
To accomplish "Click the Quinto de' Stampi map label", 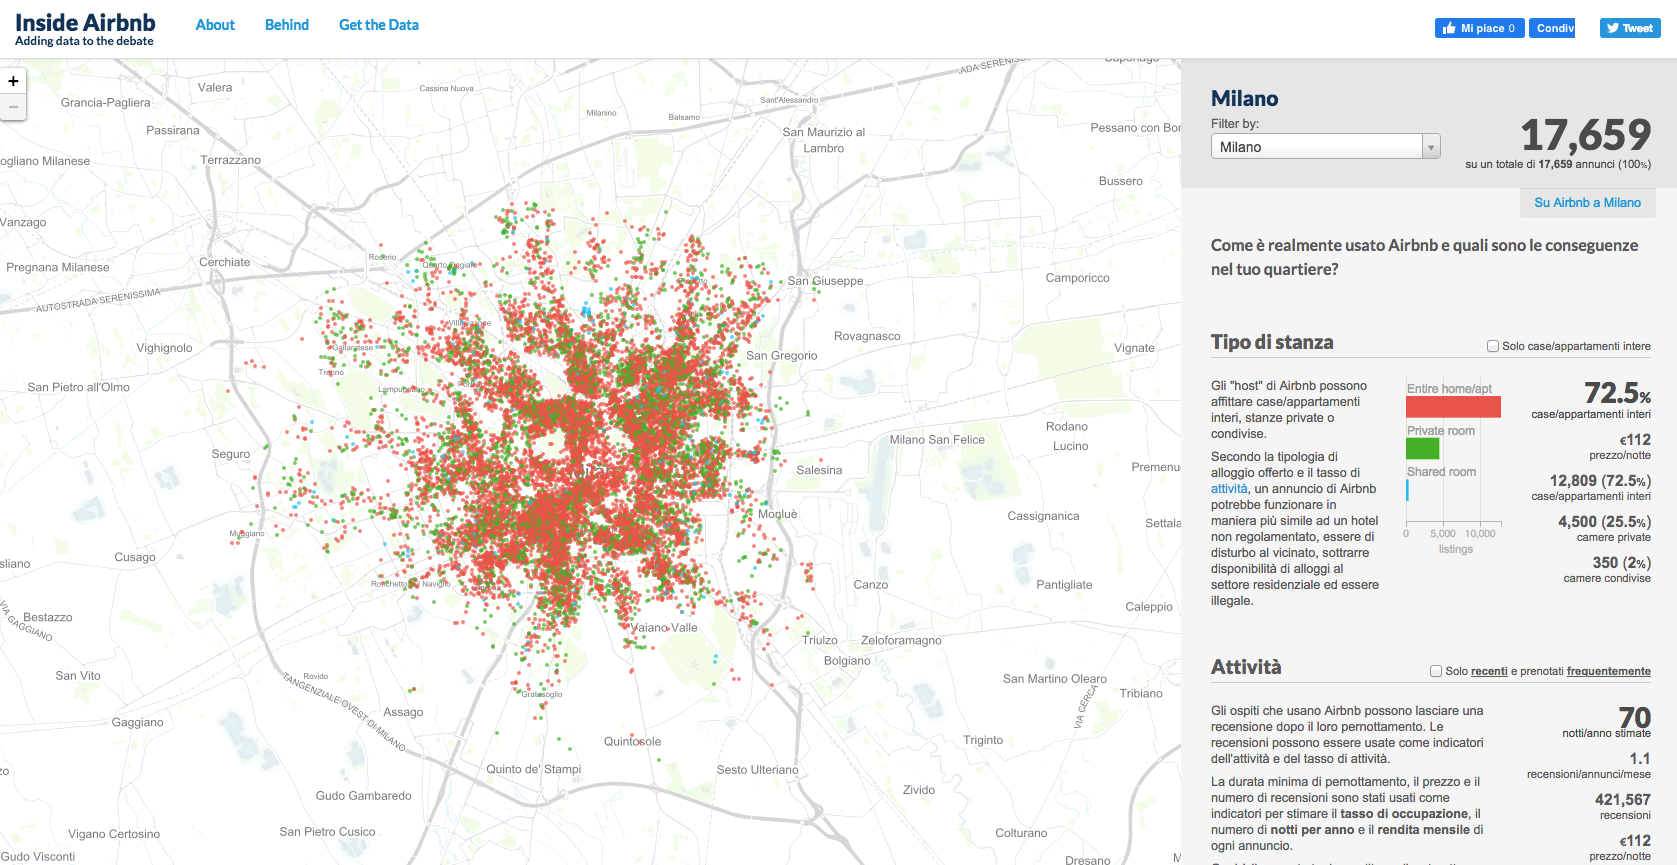I will [x=533, y=769].
